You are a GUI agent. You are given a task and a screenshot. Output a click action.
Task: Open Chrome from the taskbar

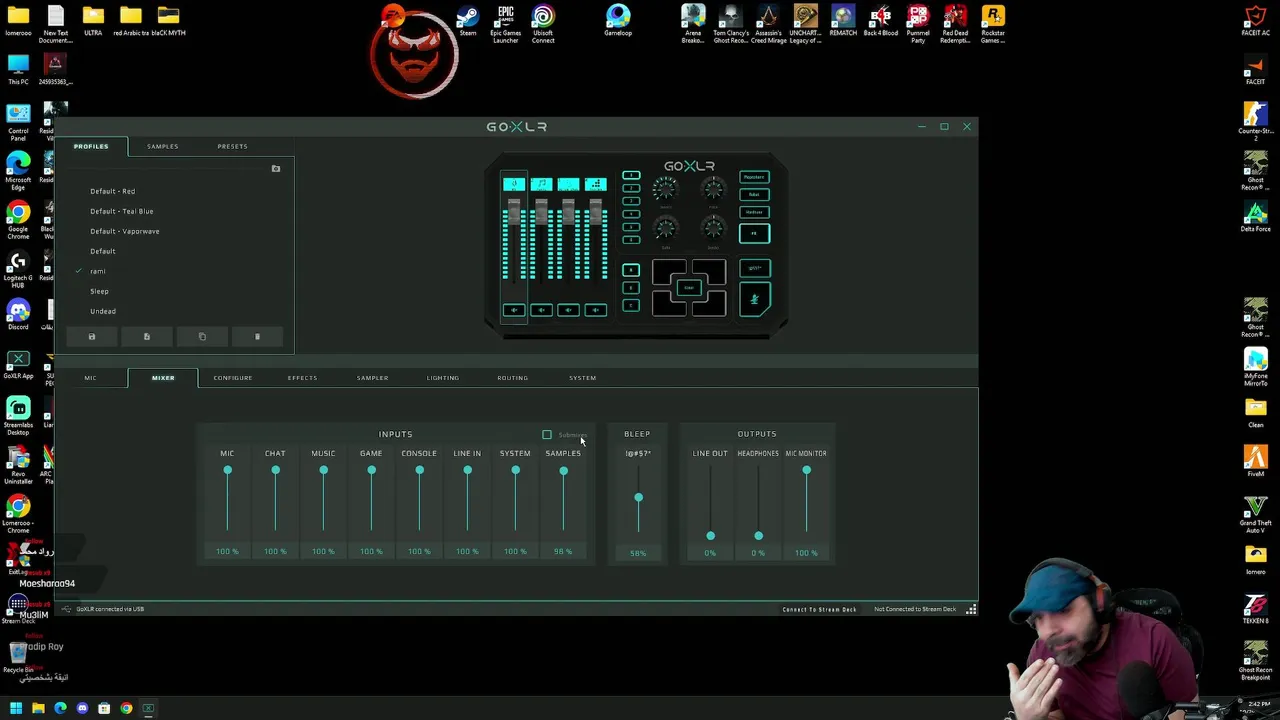point(126,708)
